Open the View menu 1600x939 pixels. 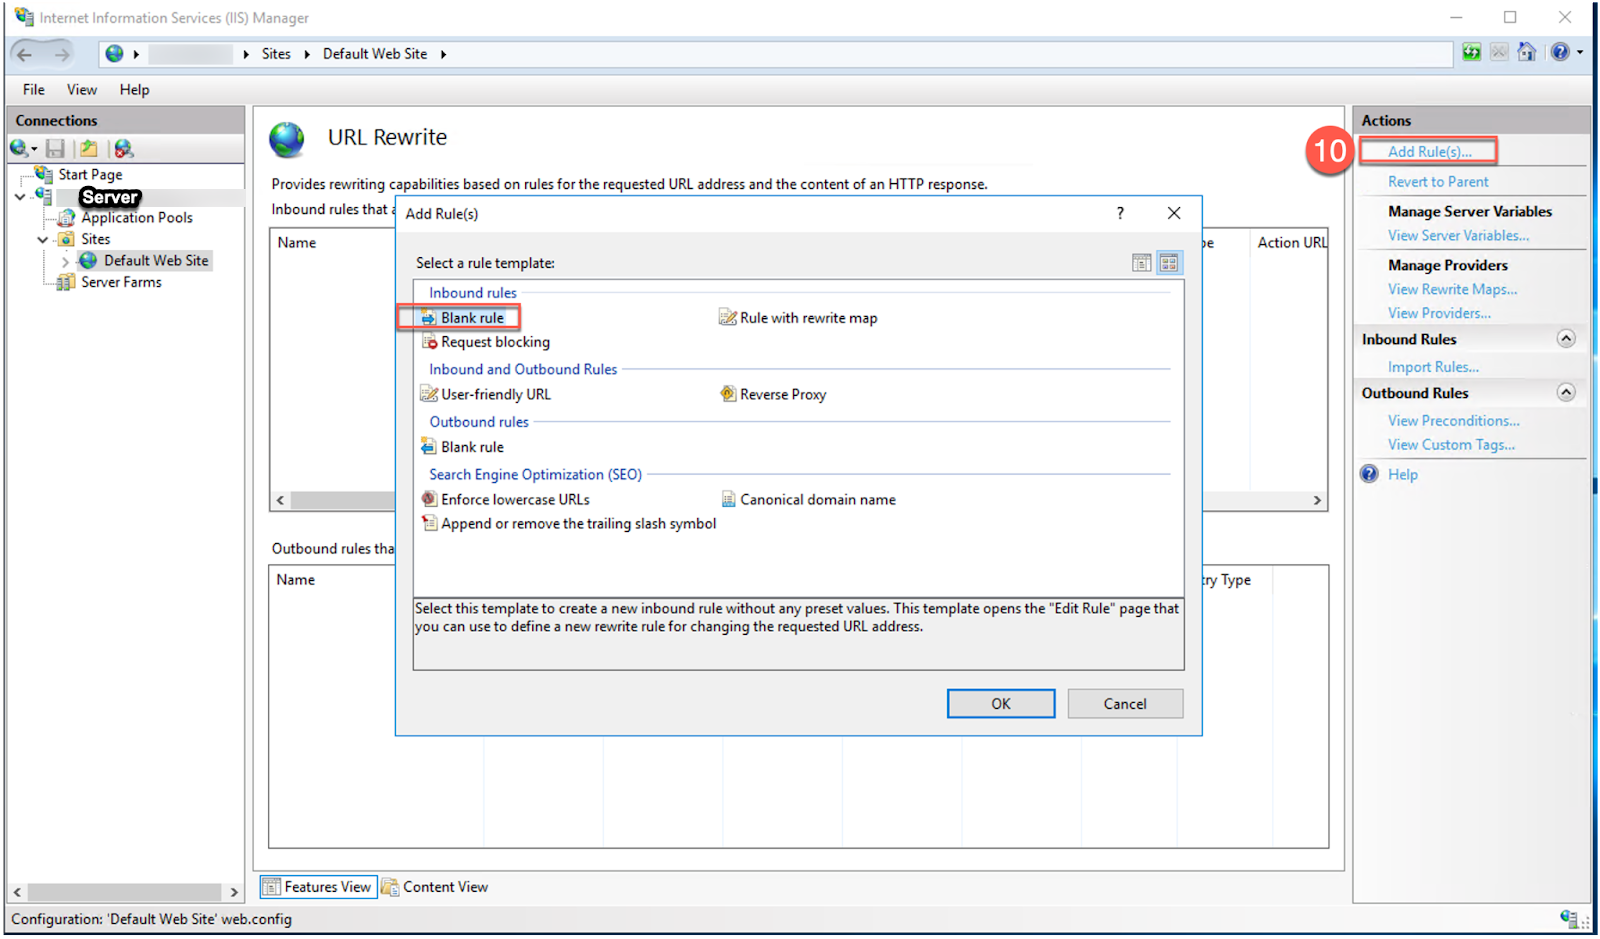pos(82,89)
